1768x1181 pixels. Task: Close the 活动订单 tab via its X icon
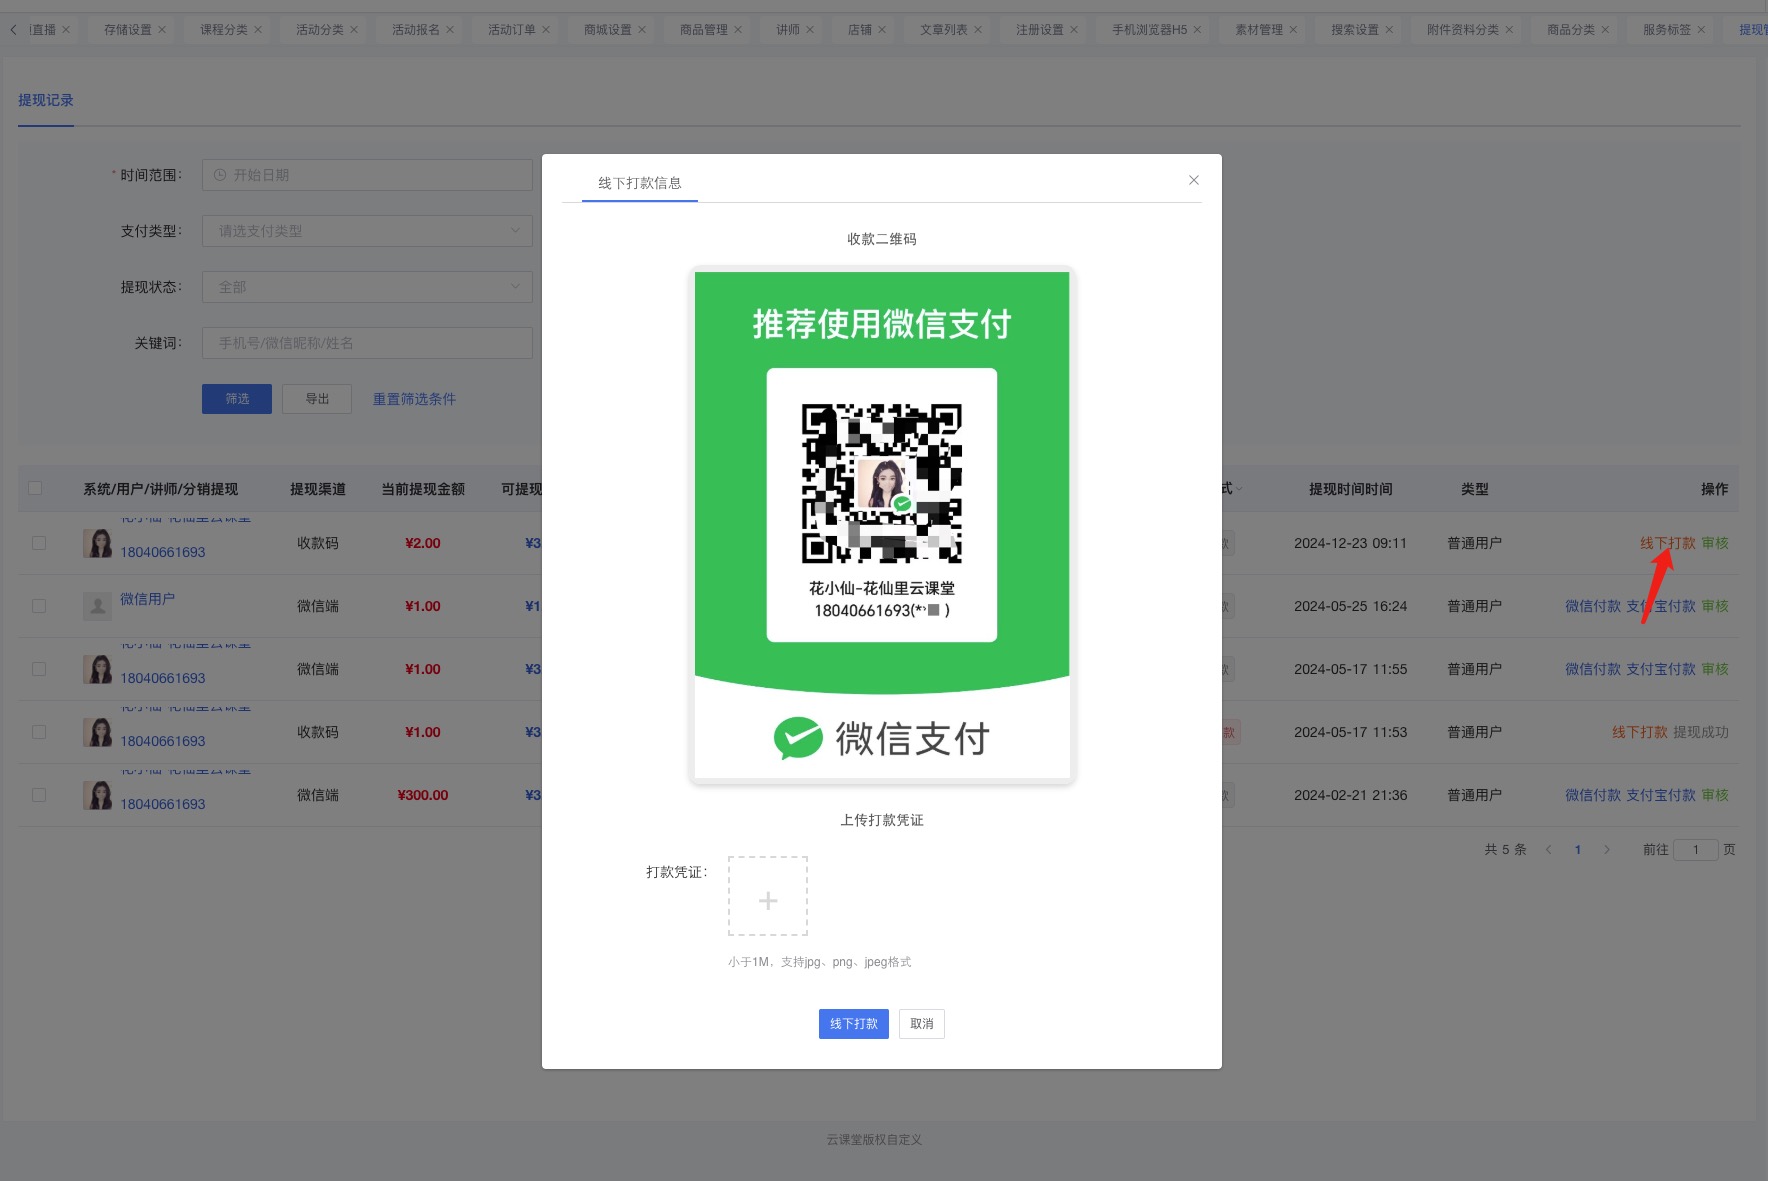pyautogui.click(x=546, y=30)
